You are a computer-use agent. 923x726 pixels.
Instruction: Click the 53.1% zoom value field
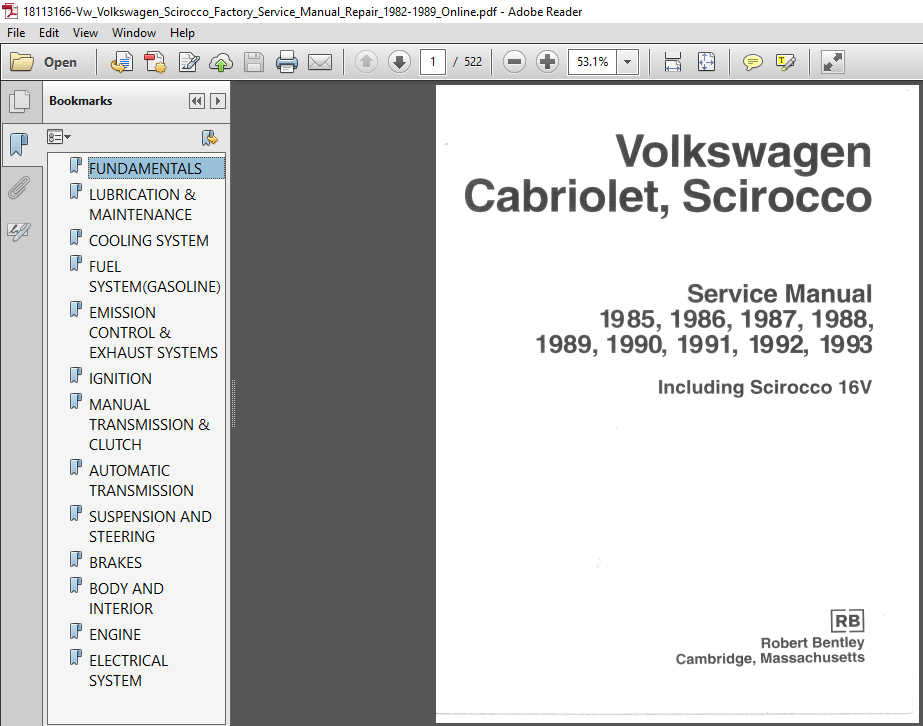[592, 62]
